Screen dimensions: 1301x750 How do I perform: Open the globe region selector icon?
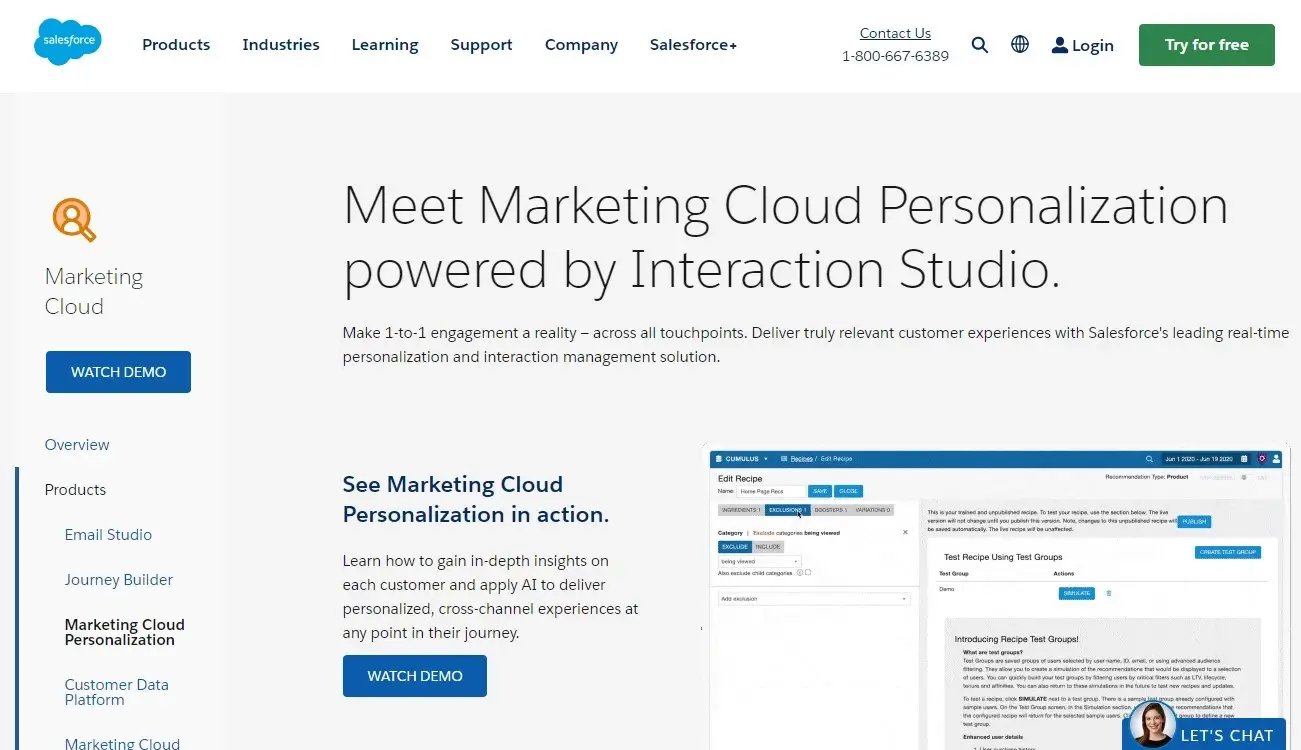[x=1020, y=45]
